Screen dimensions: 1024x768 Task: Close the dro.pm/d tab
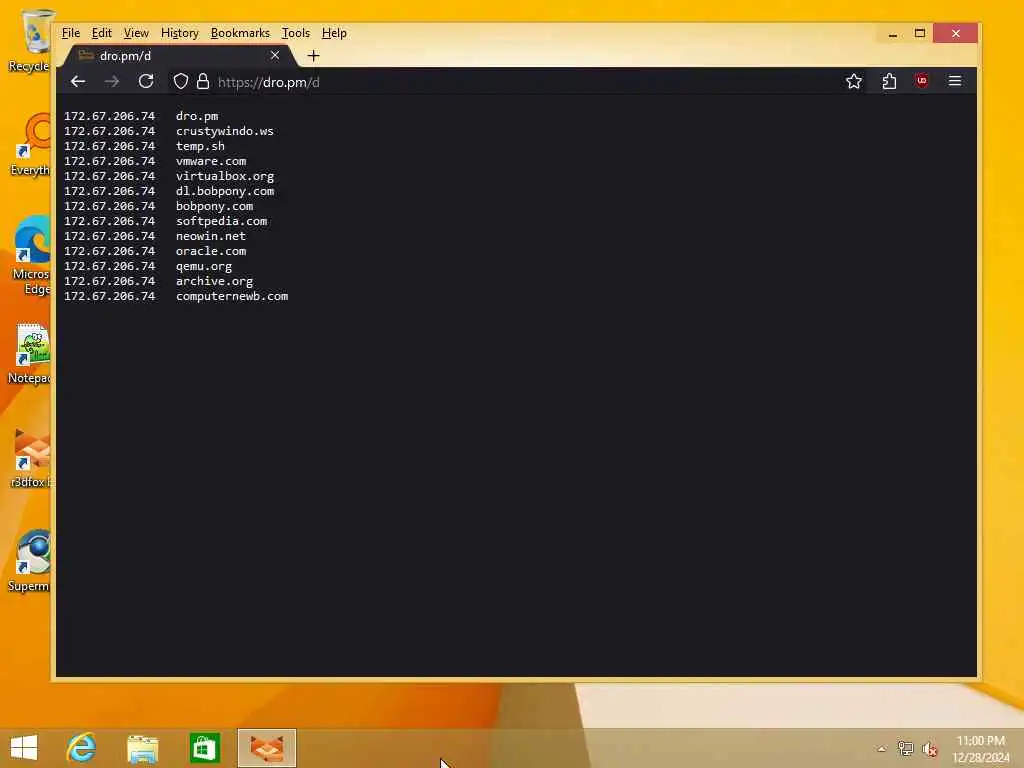pos(275,56)
